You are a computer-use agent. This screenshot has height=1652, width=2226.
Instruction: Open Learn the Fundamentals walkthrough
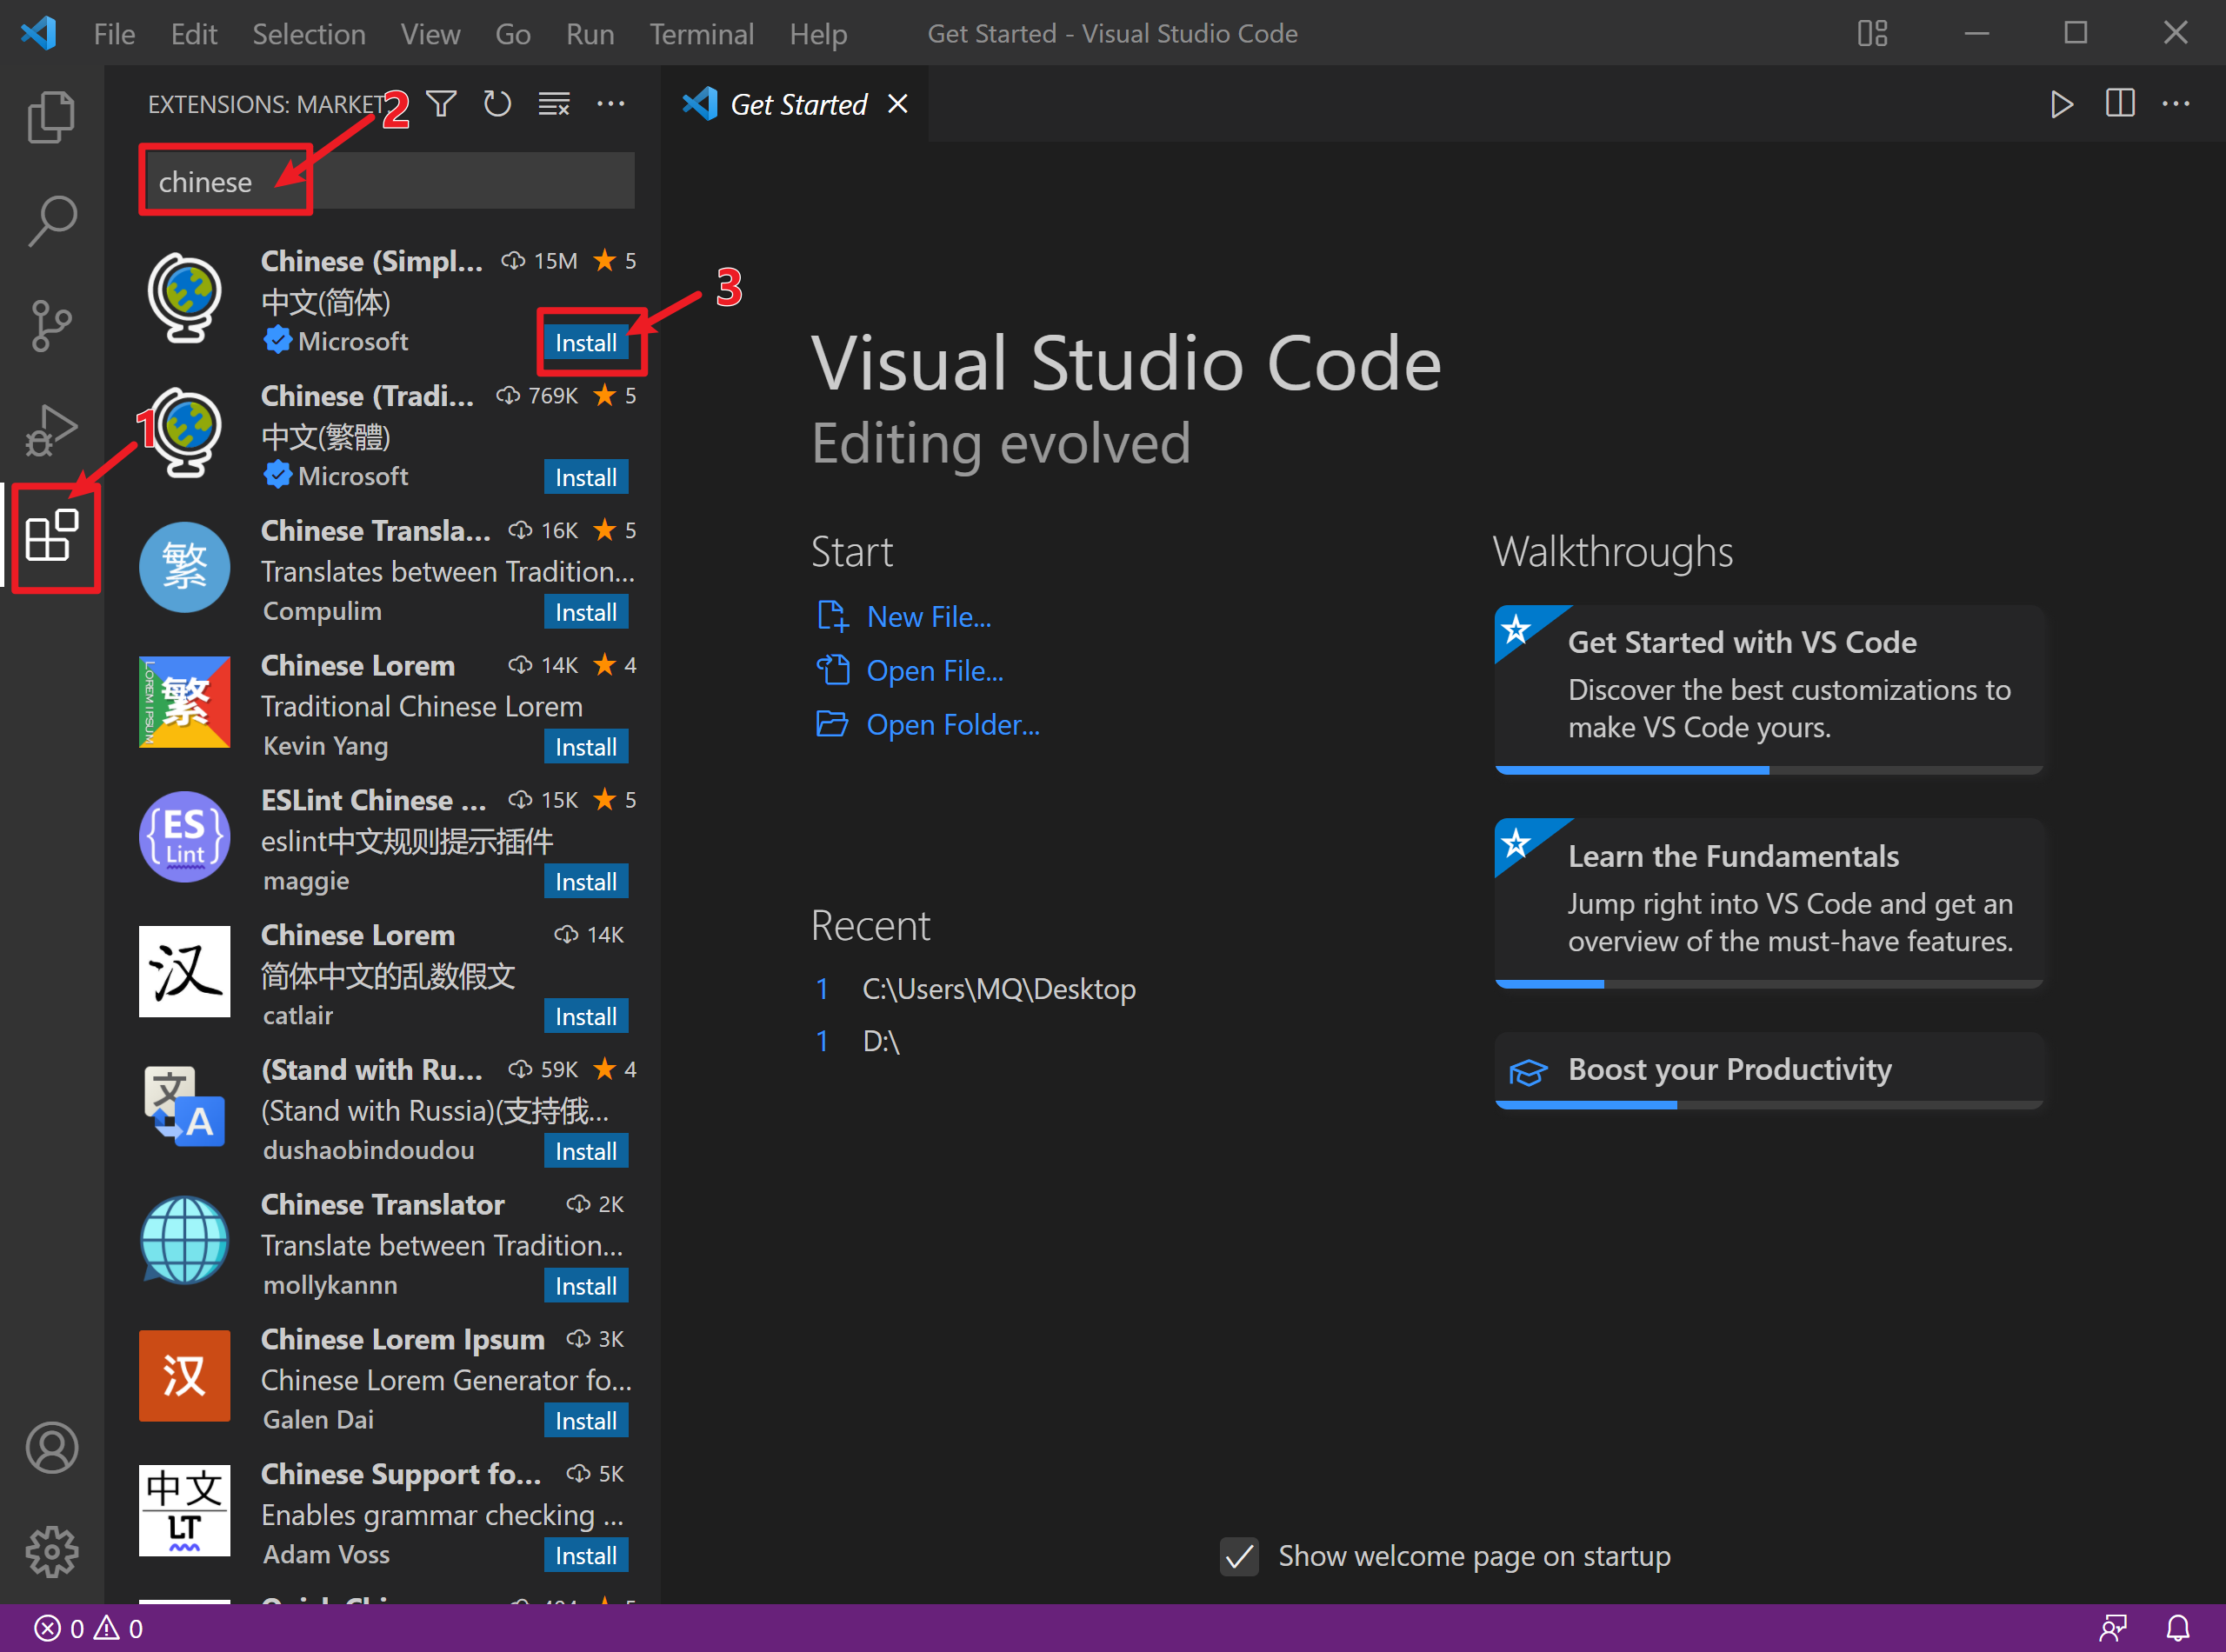pyautogui.click(x=1768, y=904)
